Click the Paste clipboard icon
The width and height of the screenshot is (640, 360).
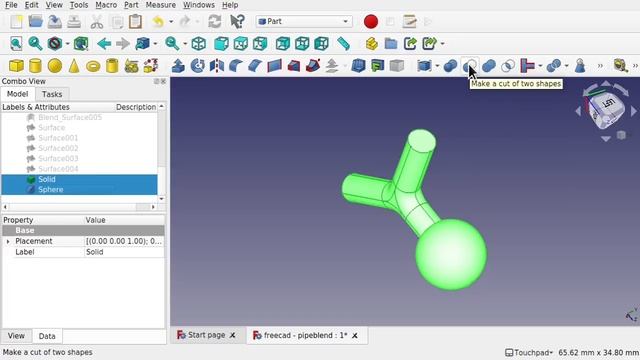click(135, 22)
